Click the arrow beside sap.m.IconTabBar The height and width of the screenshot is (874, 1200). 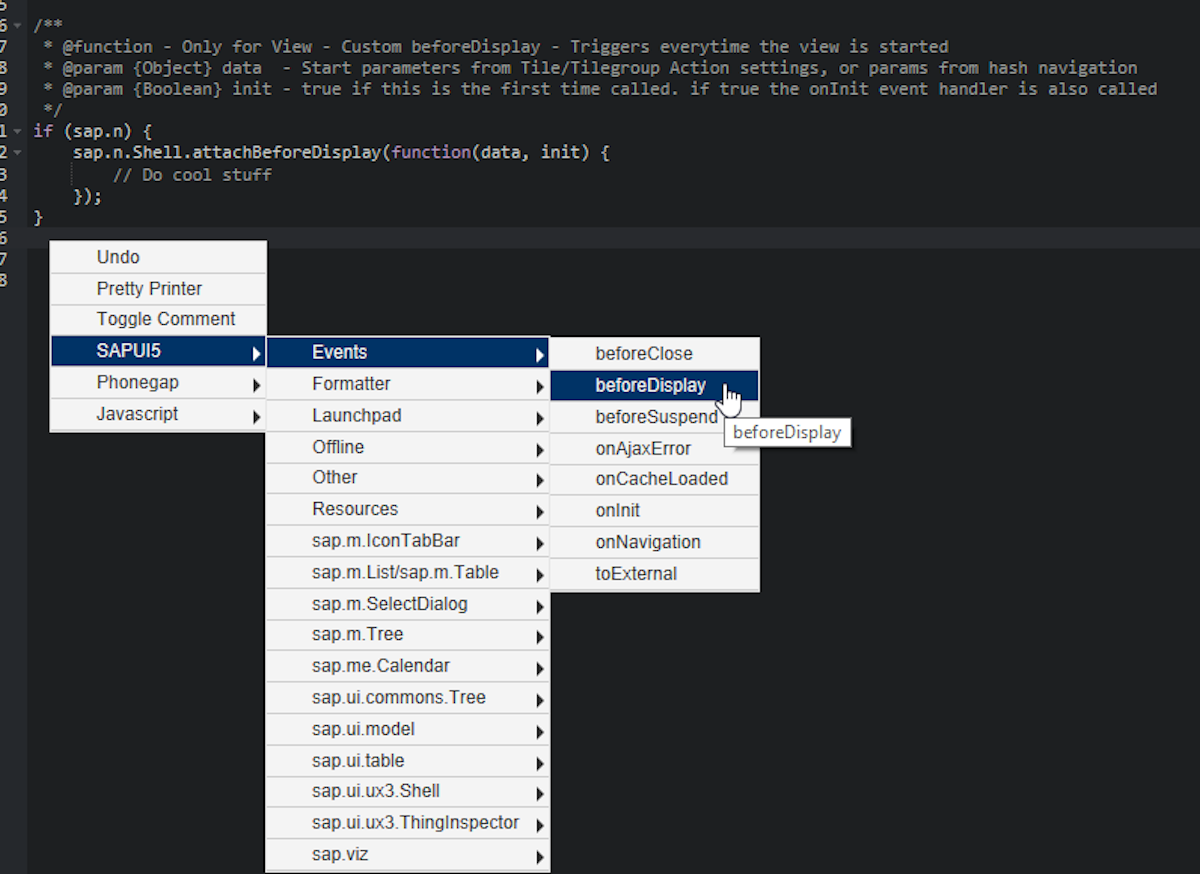pos(540,544)
